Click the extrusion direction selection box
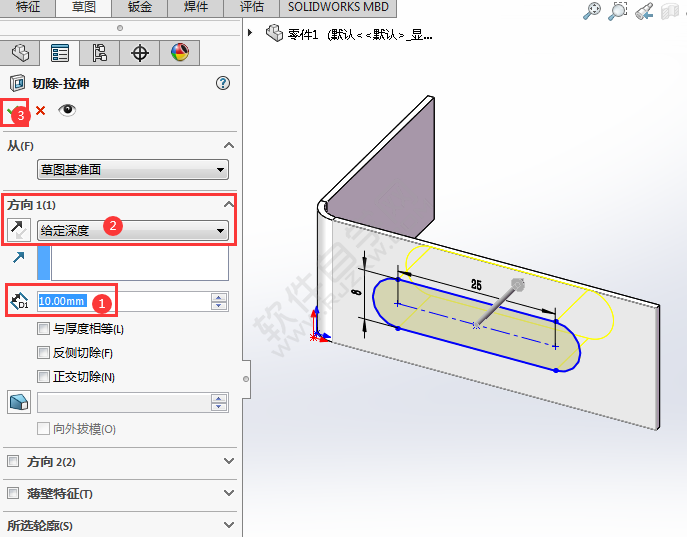 pos(140,263)
